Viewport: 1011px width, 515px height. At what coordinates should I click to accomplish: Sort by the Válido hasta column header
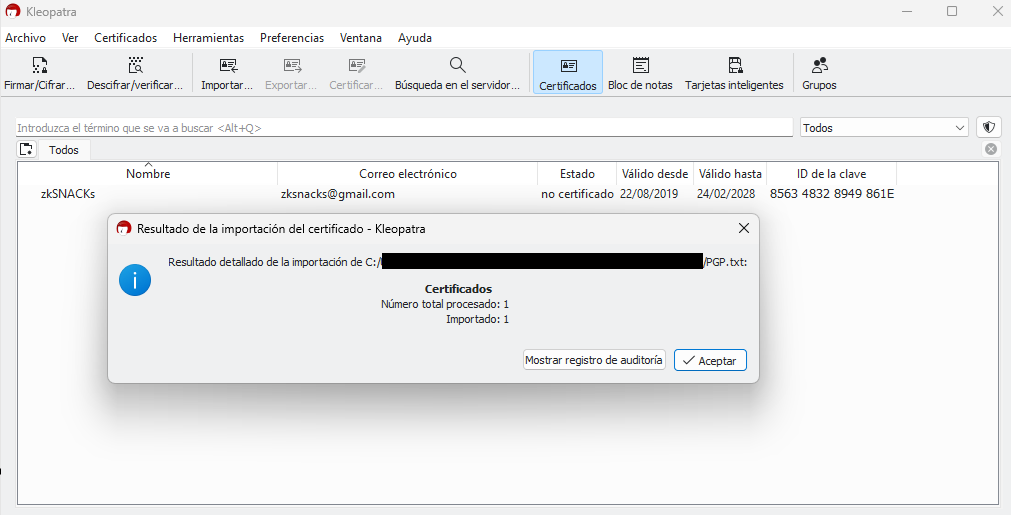click(x=730, y=173)
